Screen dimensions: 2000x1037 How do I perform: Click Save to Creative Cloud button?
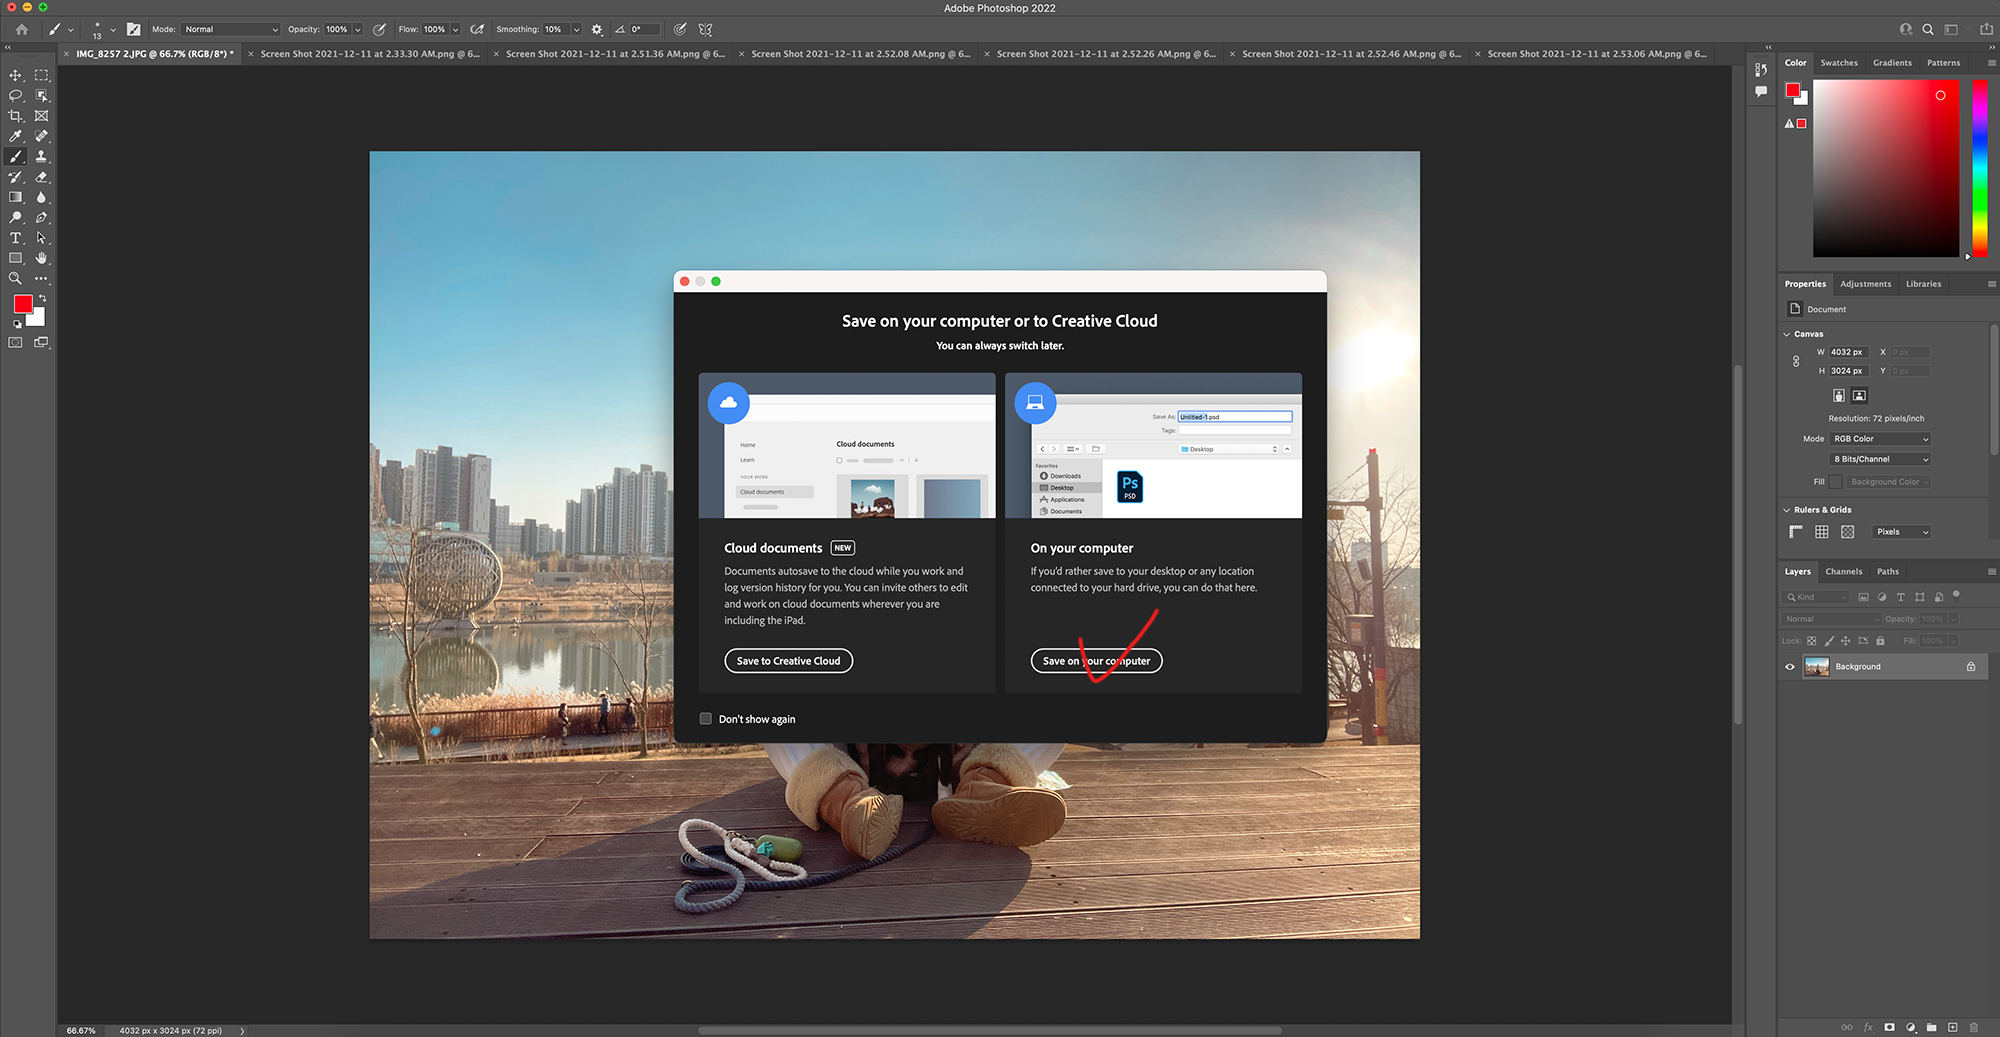788,661
